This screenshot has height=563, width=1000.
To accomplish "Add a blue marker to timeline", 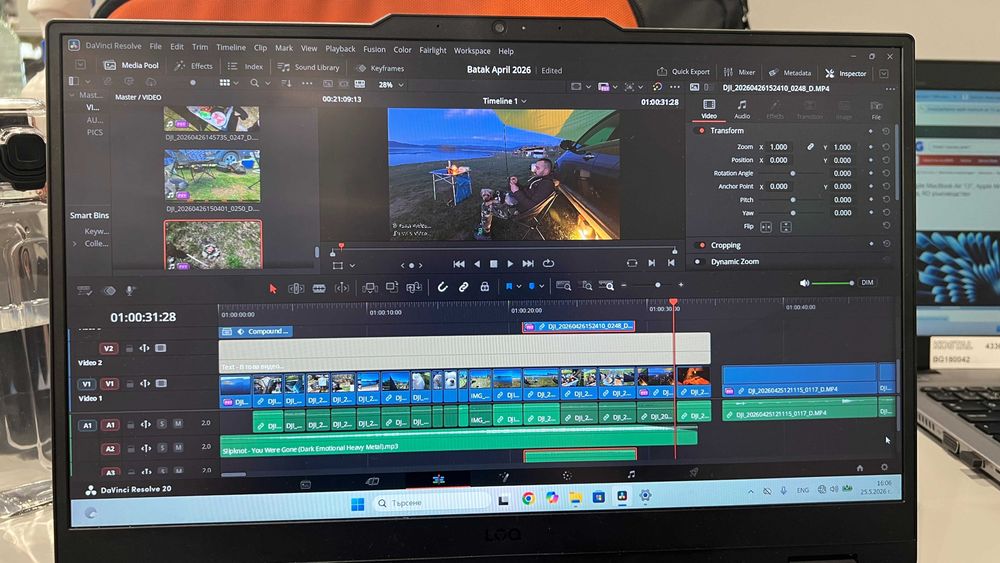I will (531, 286).
